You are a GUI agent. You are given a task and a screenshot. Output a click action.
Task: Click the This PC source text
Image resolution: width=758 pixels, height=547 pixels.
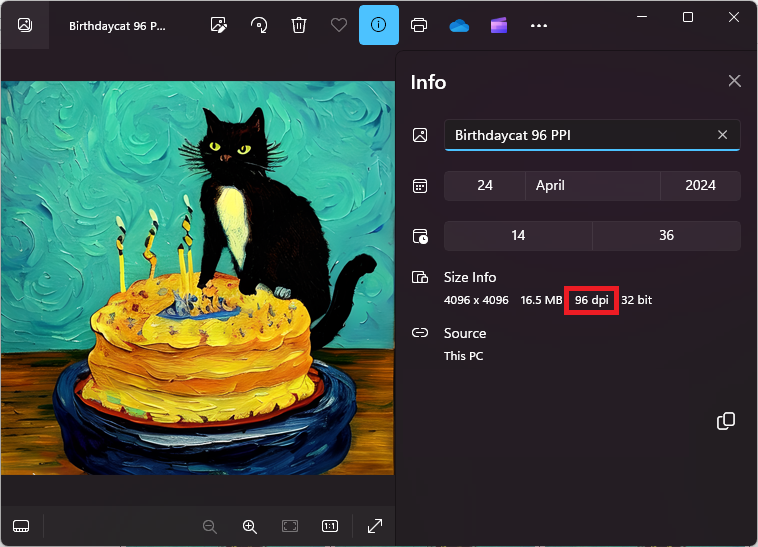(x=464, y=356)
